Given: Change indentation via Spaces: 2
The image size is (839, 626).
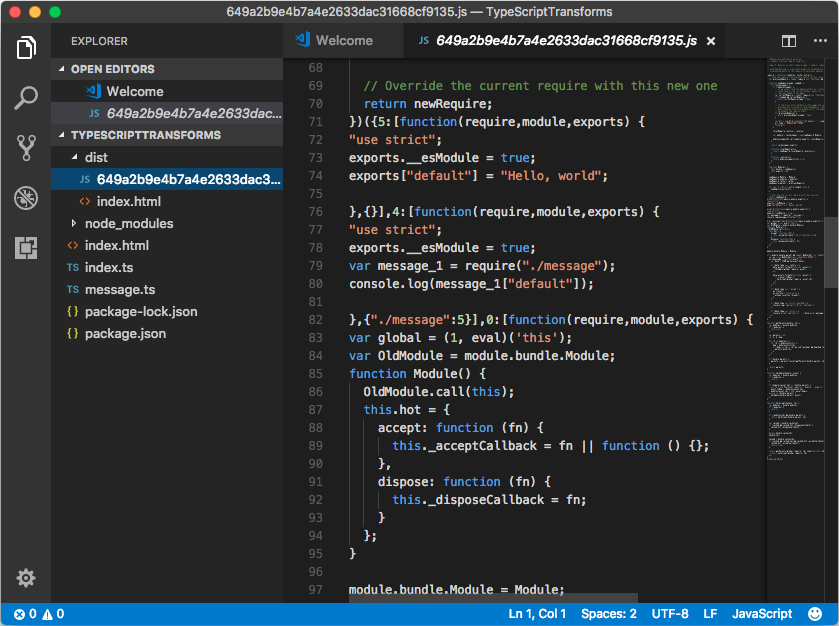Looking at the screenshot, I should [609, 614].
